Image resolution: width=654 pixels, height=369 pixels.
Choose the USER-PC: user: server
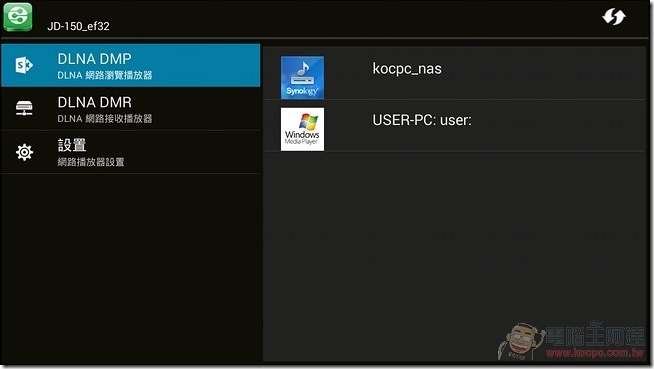[x=454, y=126]
